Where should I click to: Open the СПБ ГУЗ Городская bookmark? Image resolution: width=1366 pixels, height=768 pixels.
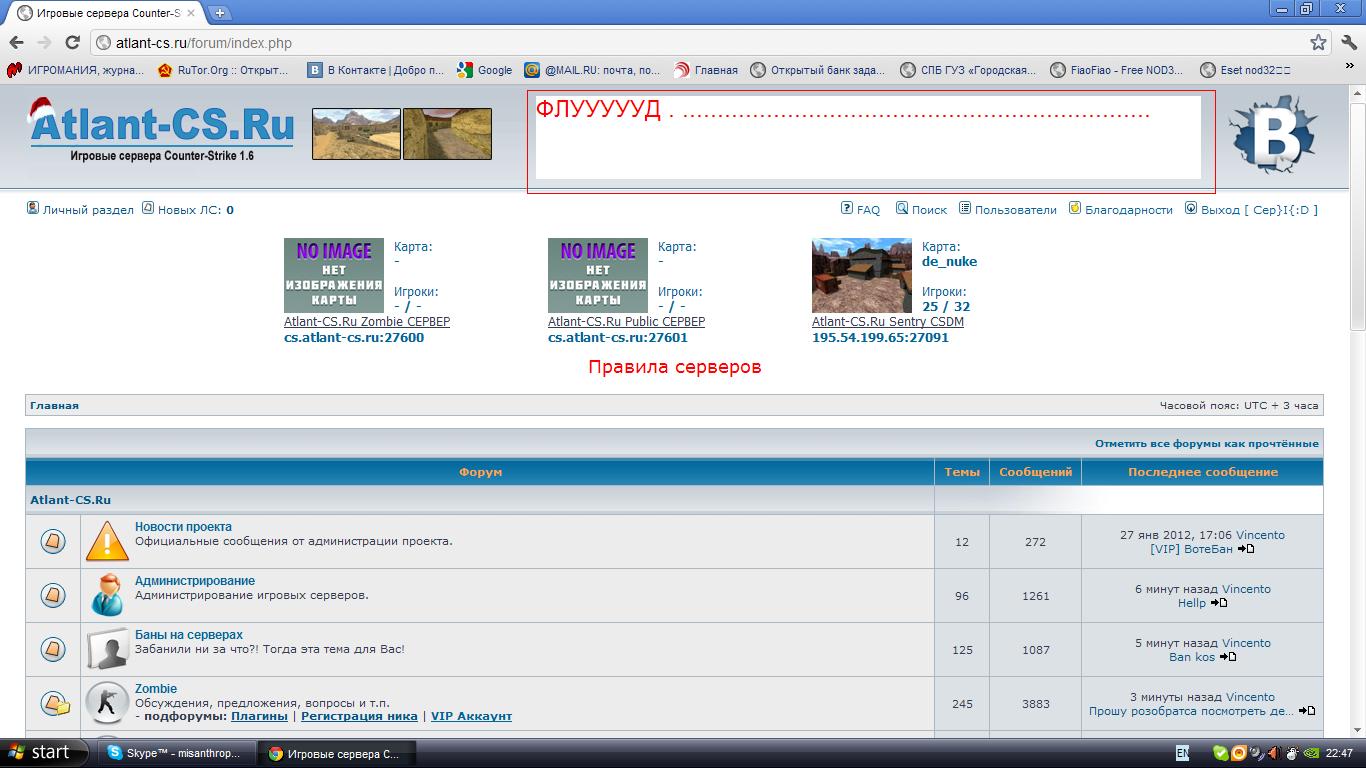[968, 70]
